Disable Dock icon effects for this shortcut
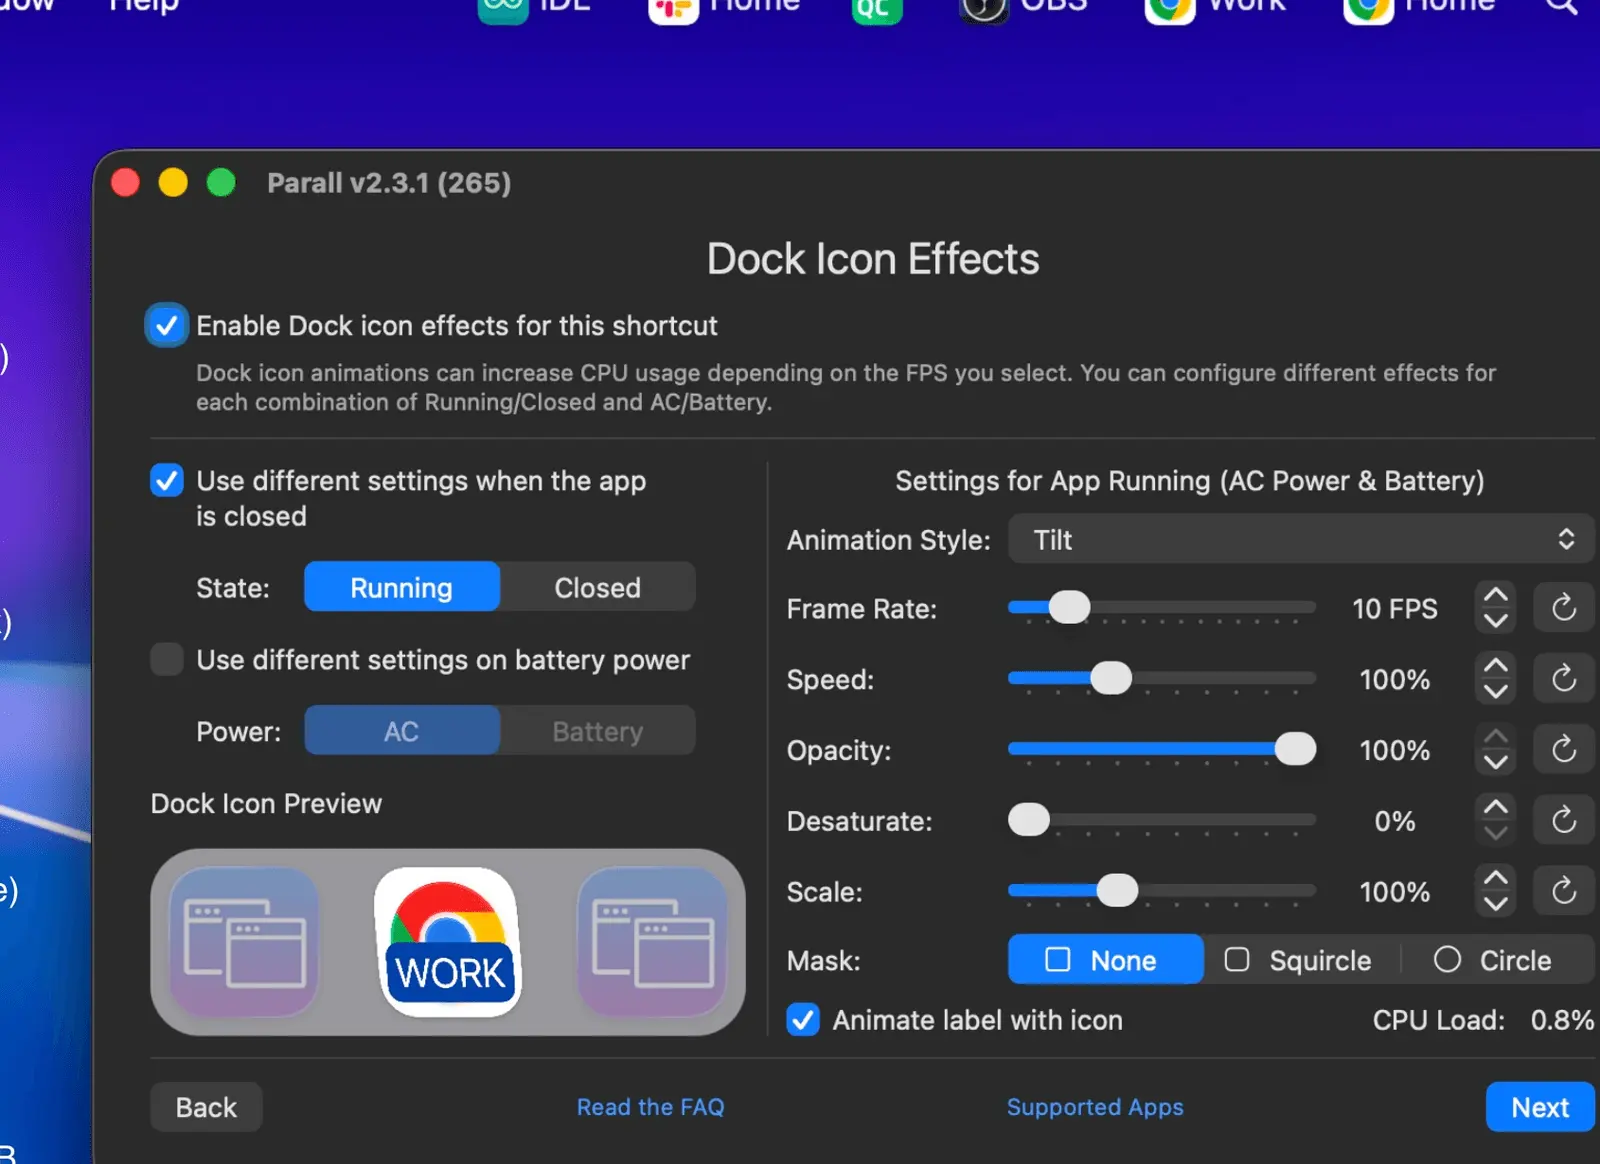This screenshot has width=1600, height=1164. 167,326
